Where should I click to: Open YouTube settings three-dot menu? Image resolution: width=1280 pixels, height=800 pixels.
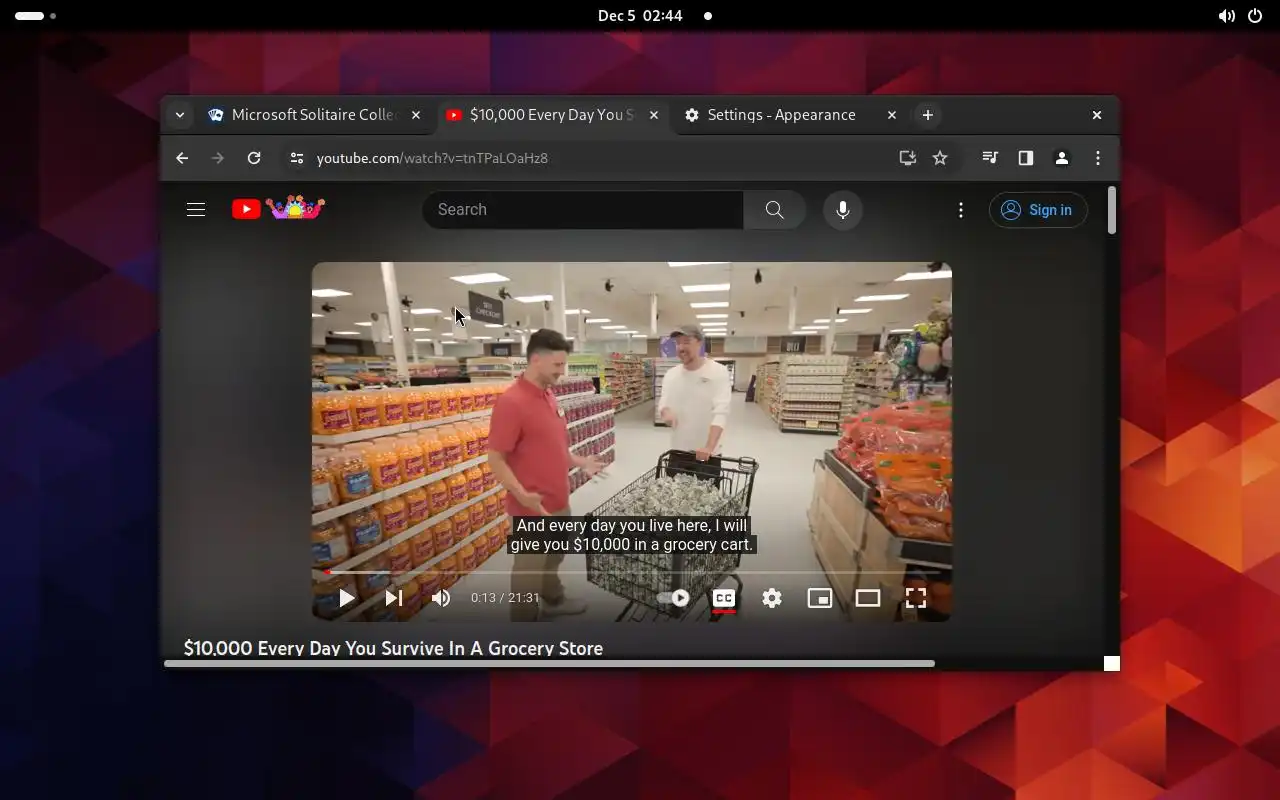coord(961,210)
